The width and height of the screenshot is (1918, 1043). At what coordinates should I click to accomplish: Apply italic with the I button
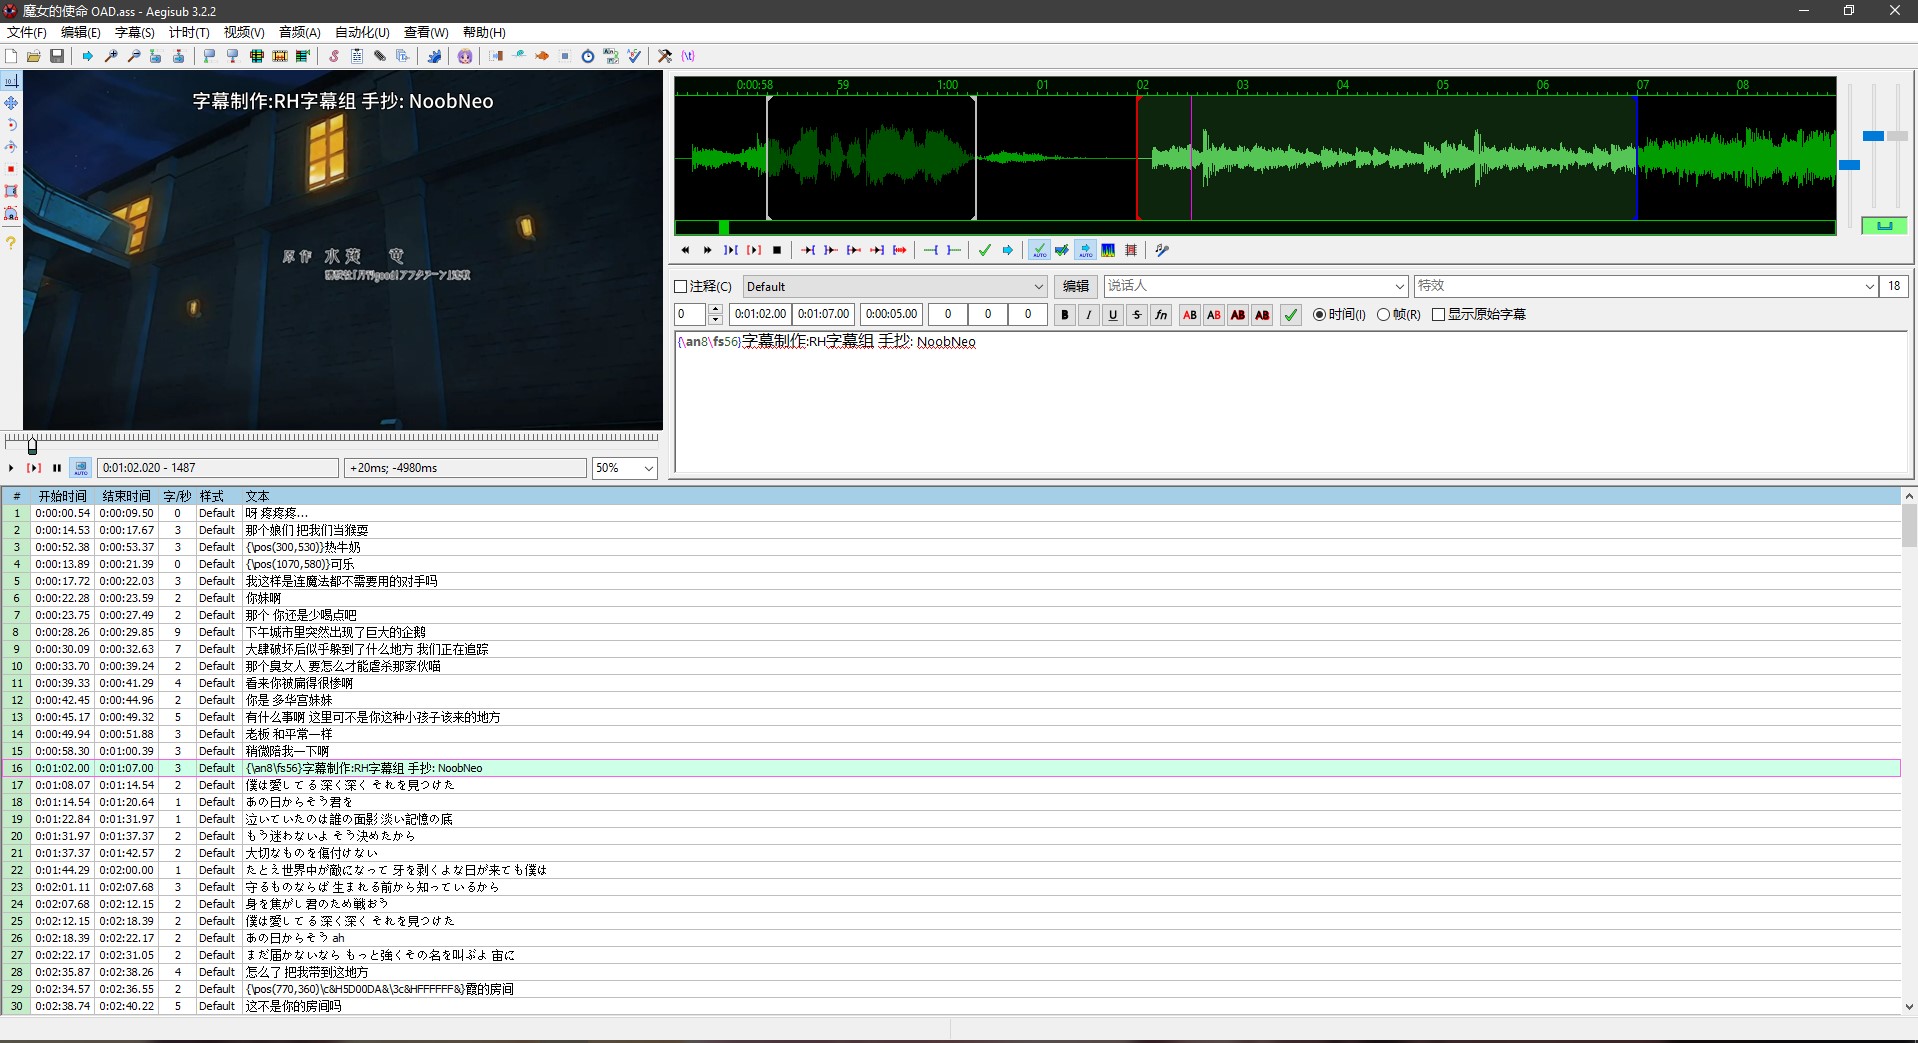[x=1089, y=314]
